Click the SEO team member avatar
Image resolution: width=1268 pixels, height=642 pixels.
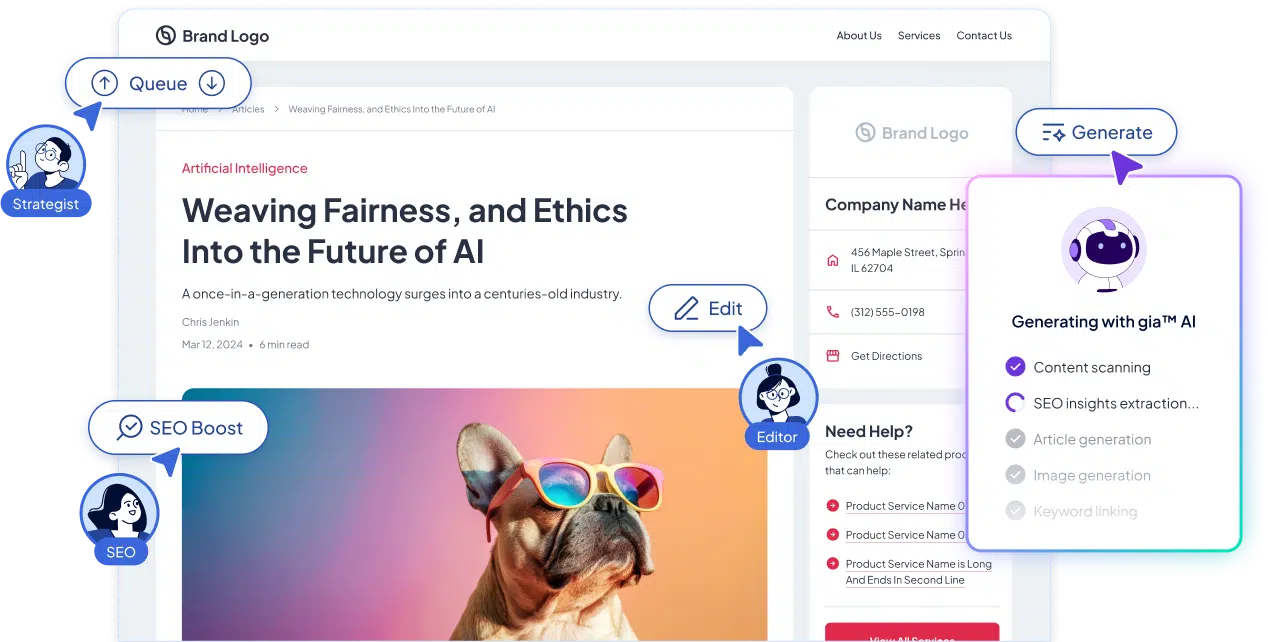point(119,510)
